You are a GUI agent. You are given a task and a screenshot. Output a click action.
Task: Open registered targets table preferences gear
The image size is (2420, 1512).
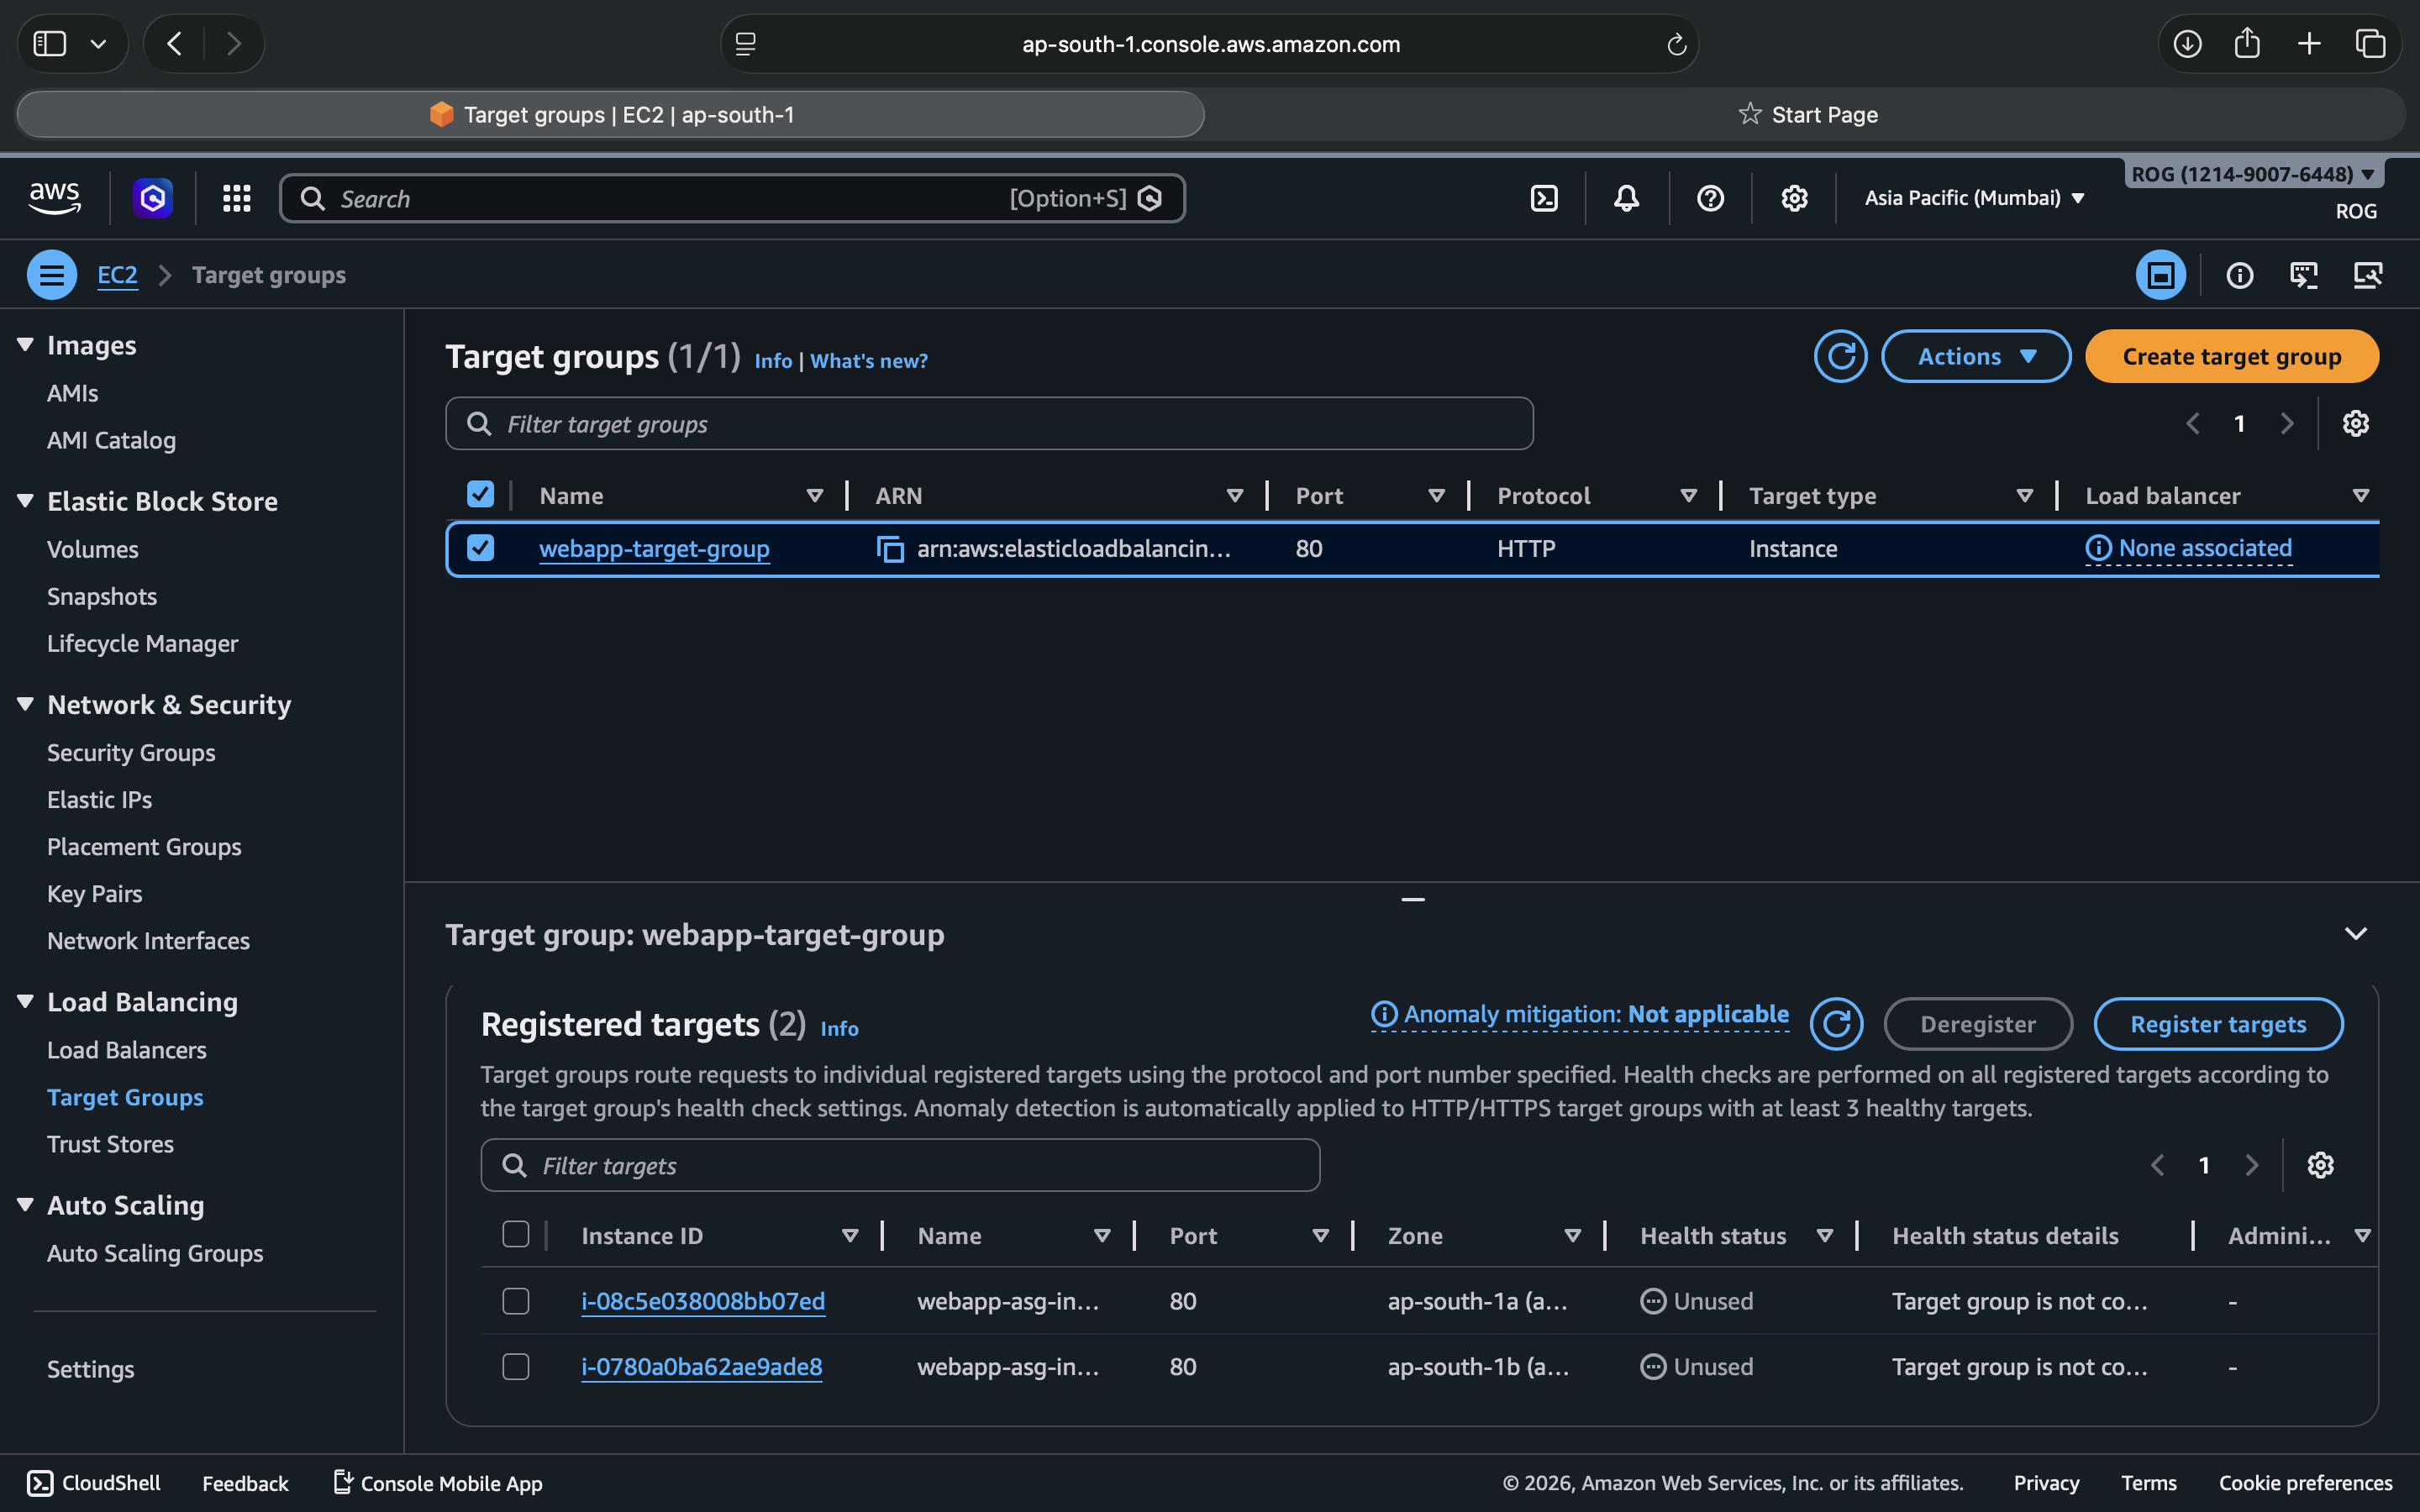coord(2320,1165)
